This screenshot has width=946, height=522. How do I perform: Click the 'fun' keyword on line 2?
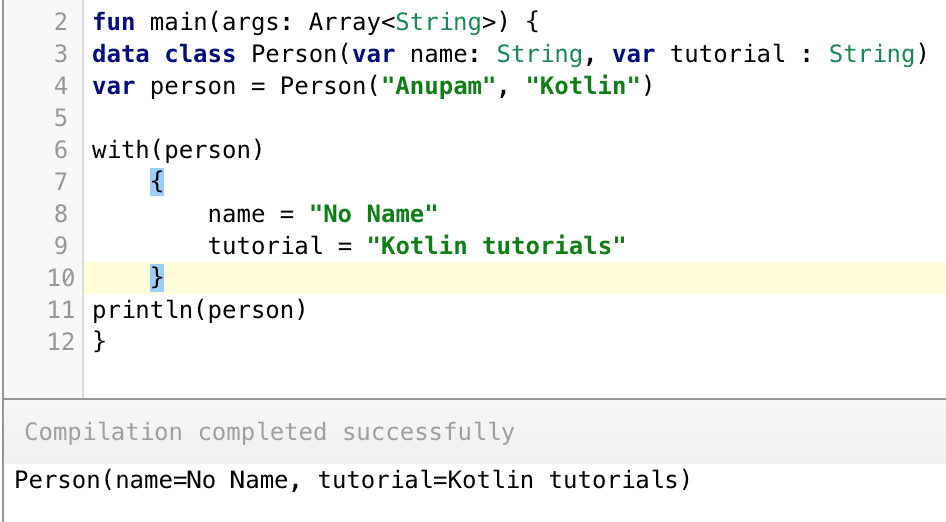point(113,22)
